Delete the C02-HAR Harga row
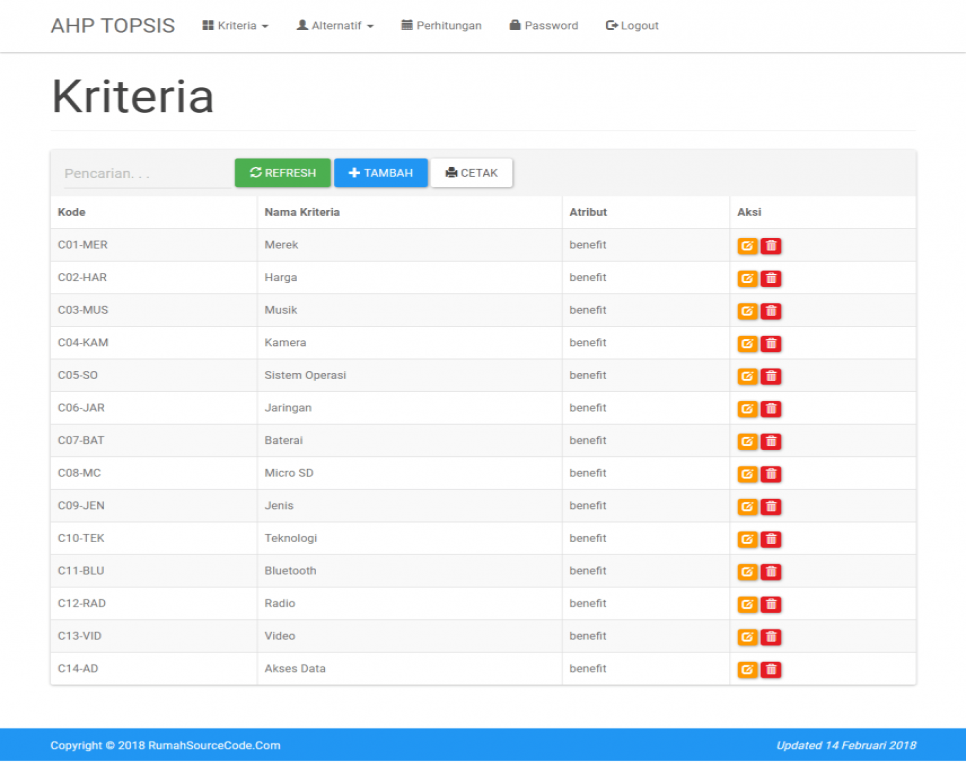 click(771, 279)
